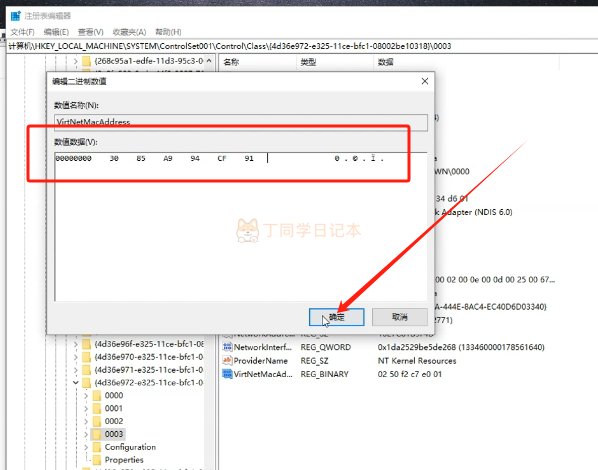The height and width of the screenshot is (470, 598).
Task: Open the 帮助(H) menu
Action: pyautogui.click(x=168, y=32)
